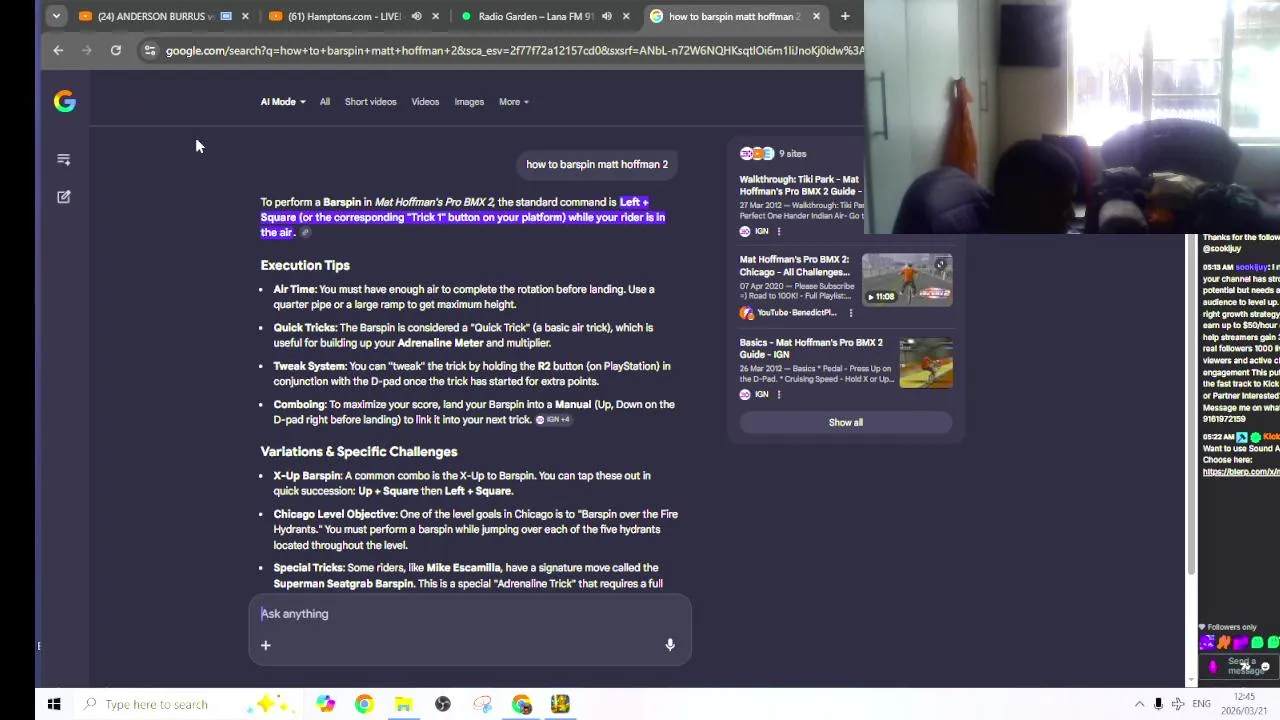Show all sources

point(845,422)
